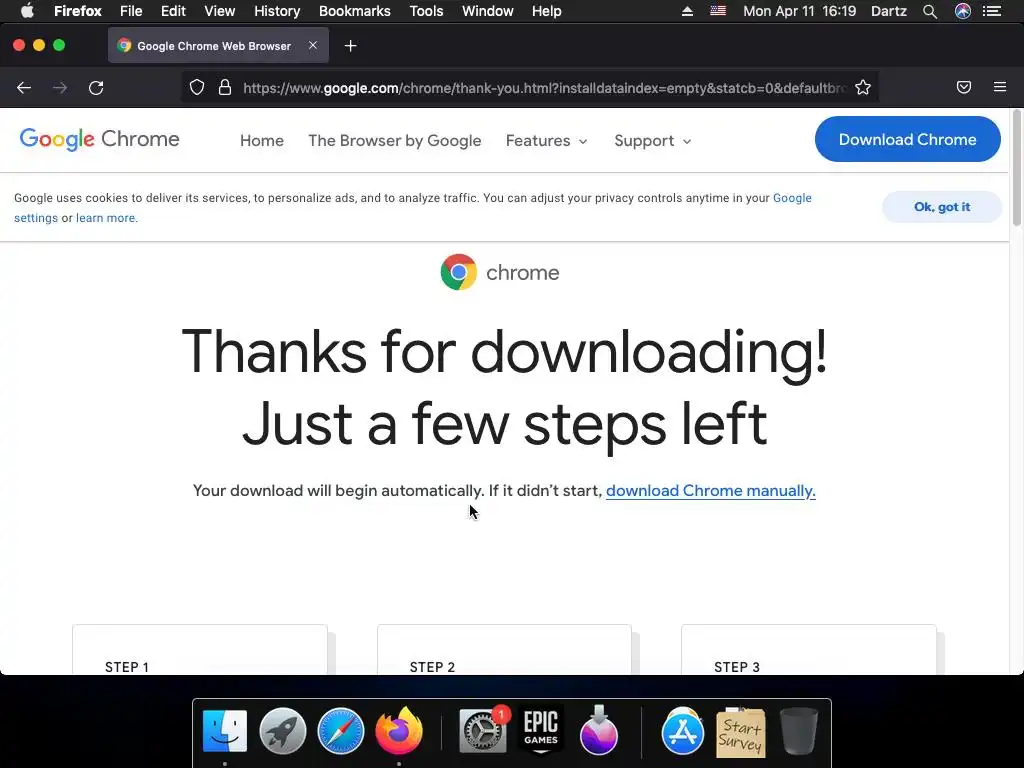Open System Preferences in the dock
The height and width of the screenshot is (768, 1024).
coord(483,730)
